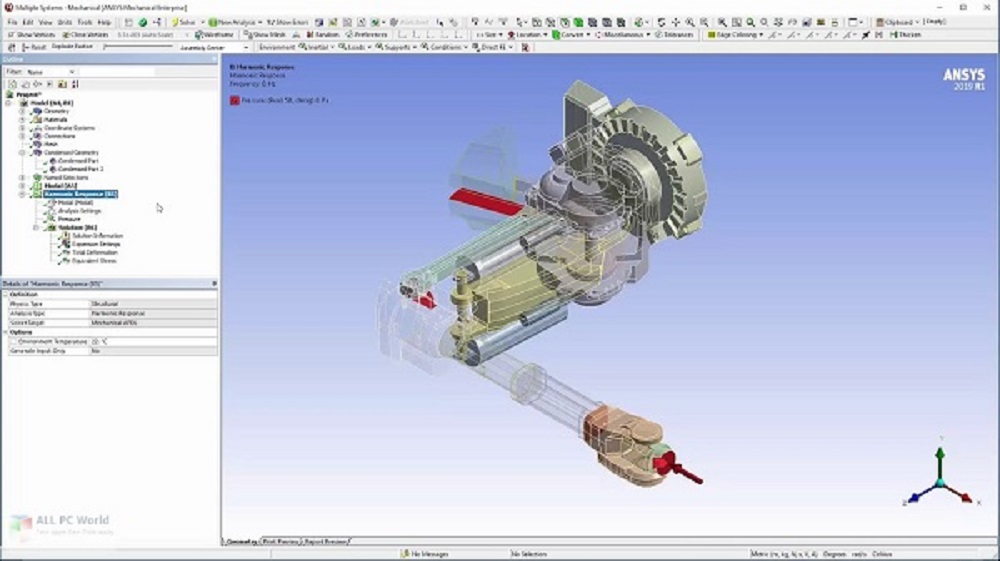This screenshot has width=1000, height=561.
Task: Open the Size dropdown
Action: pyautogui.click(x=489, y=34)
